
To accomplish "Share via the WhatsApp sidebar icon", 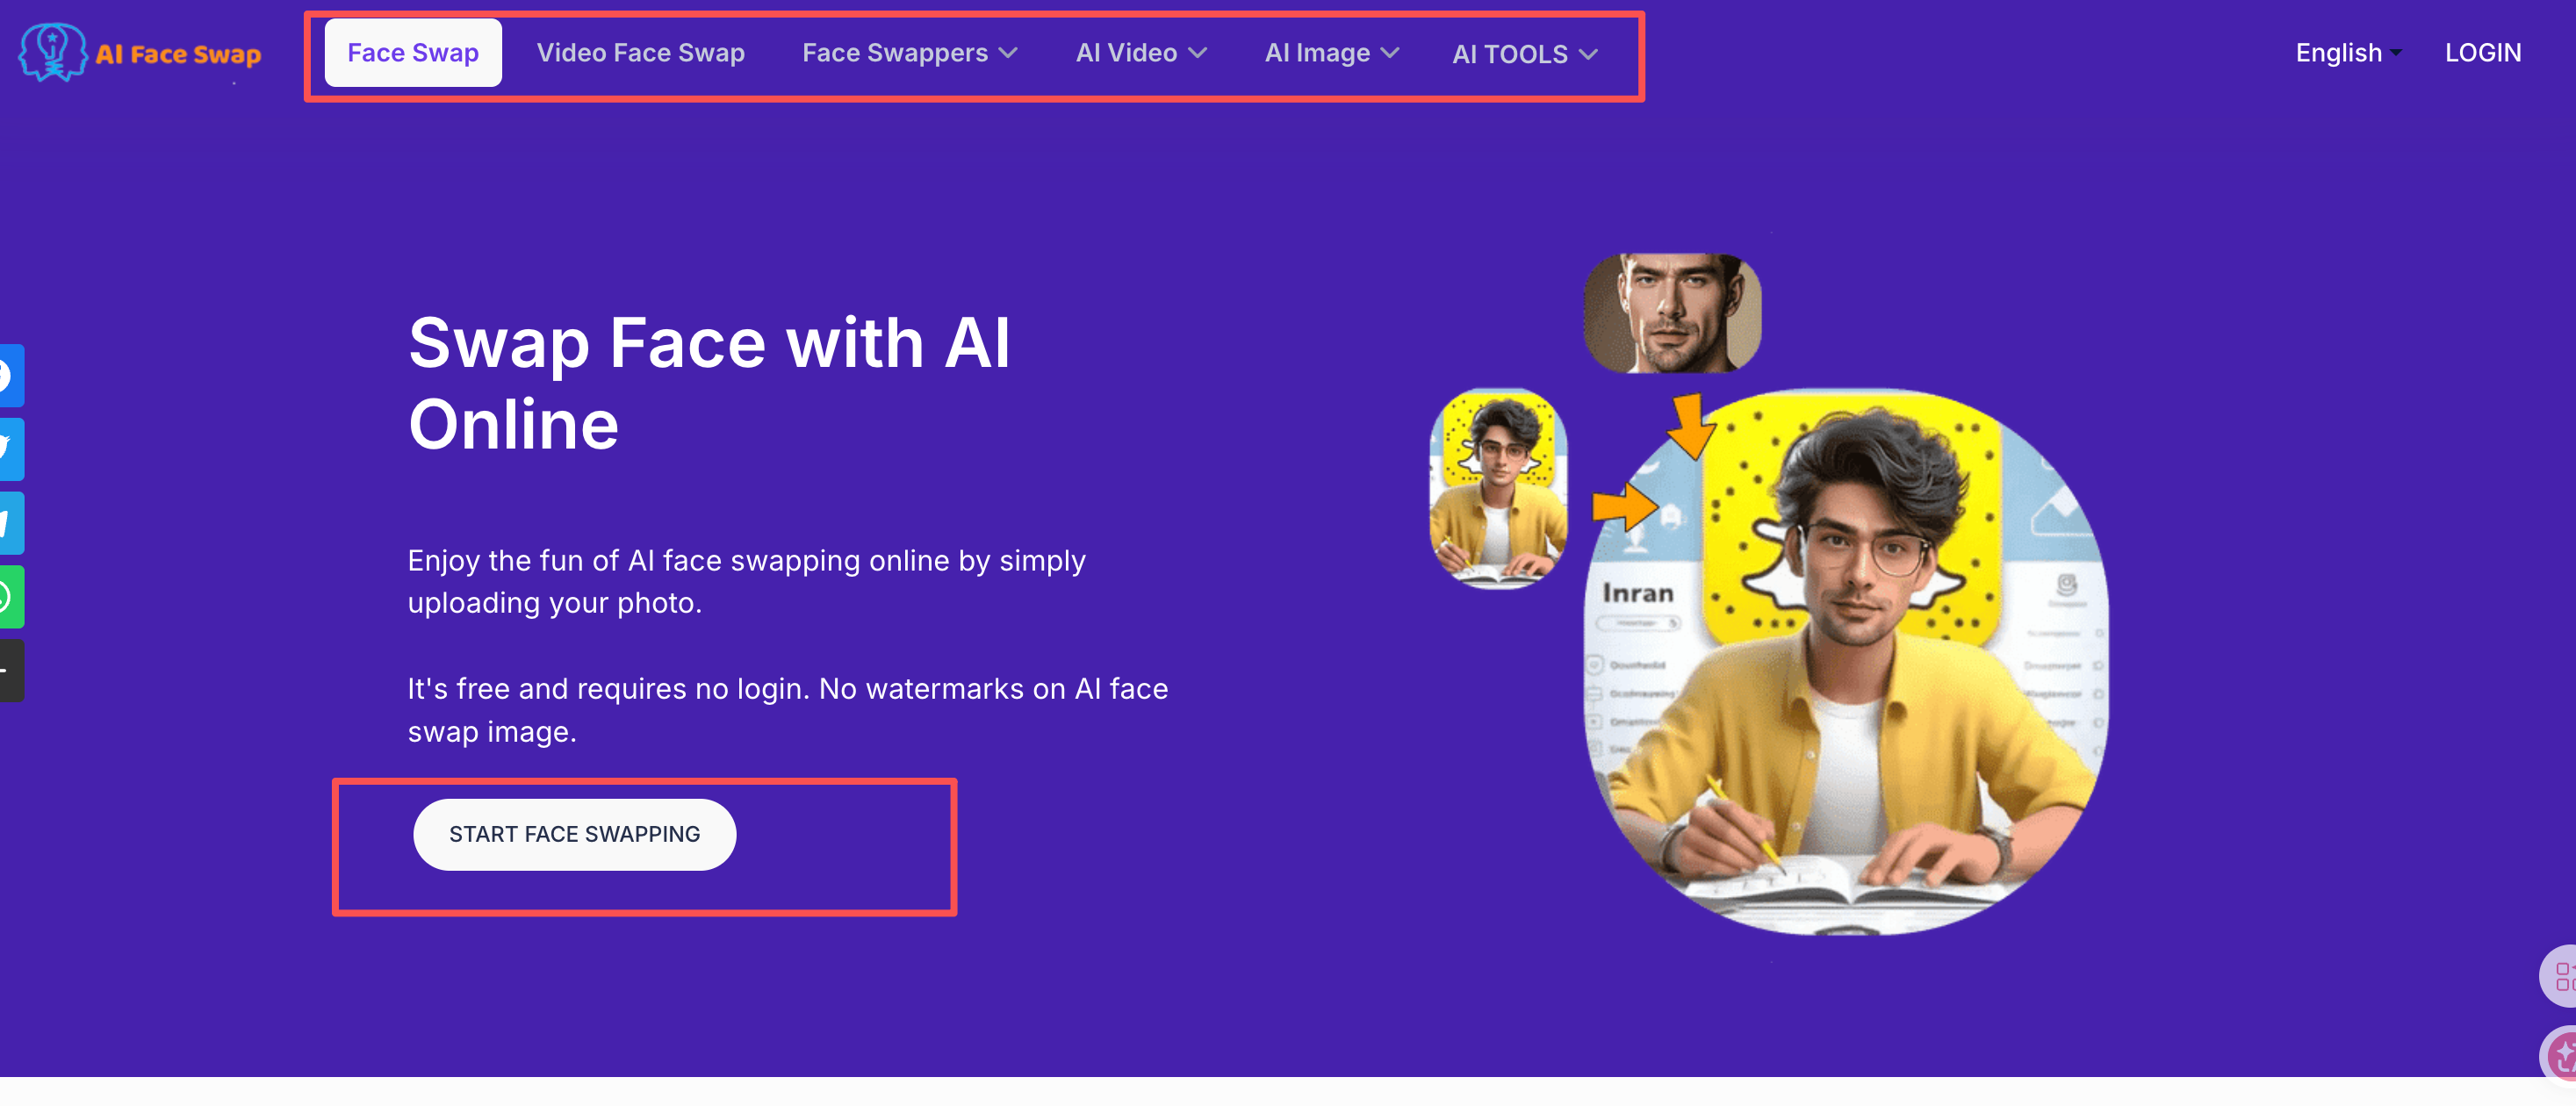I will click(11, 597).
